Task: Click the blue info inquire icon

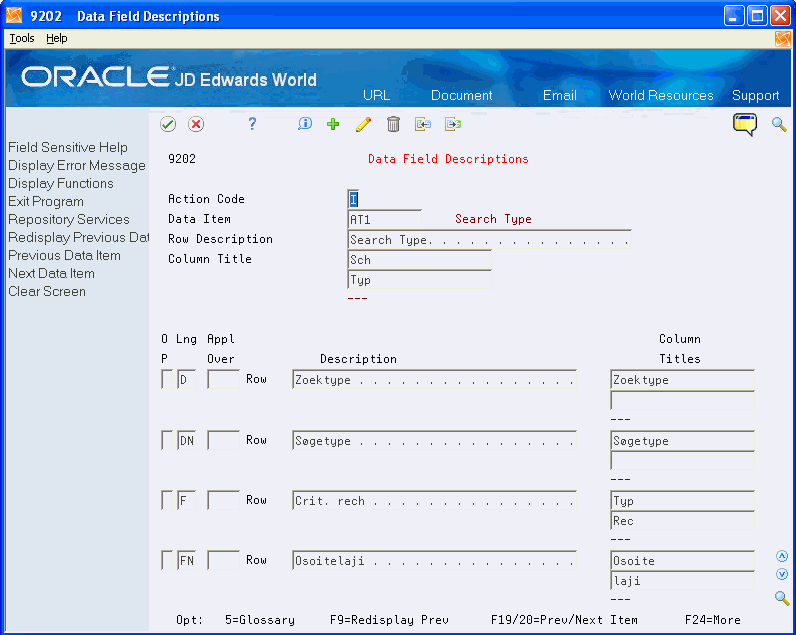Action: 305,124
